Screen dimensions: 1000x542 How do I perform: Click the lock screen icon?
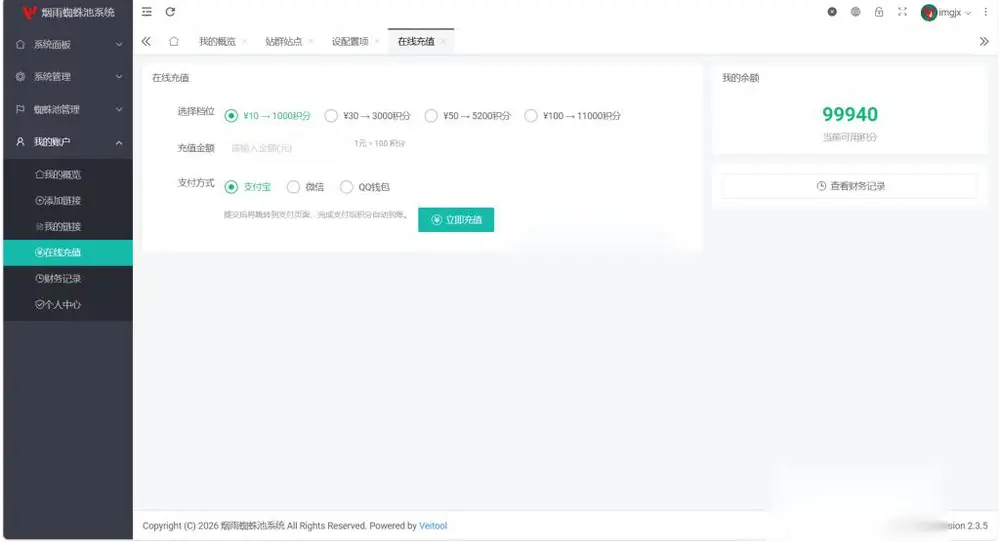point(879,11)
